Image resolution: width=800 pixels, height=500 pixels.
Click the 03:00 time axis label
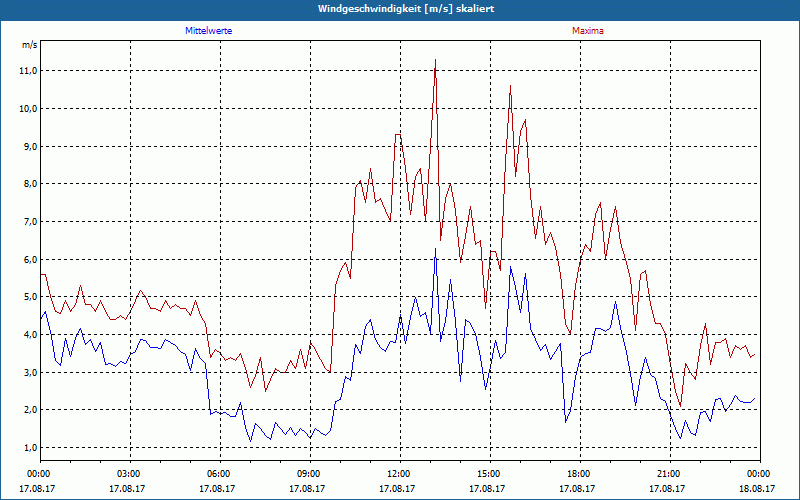click(x=130, y=474)
